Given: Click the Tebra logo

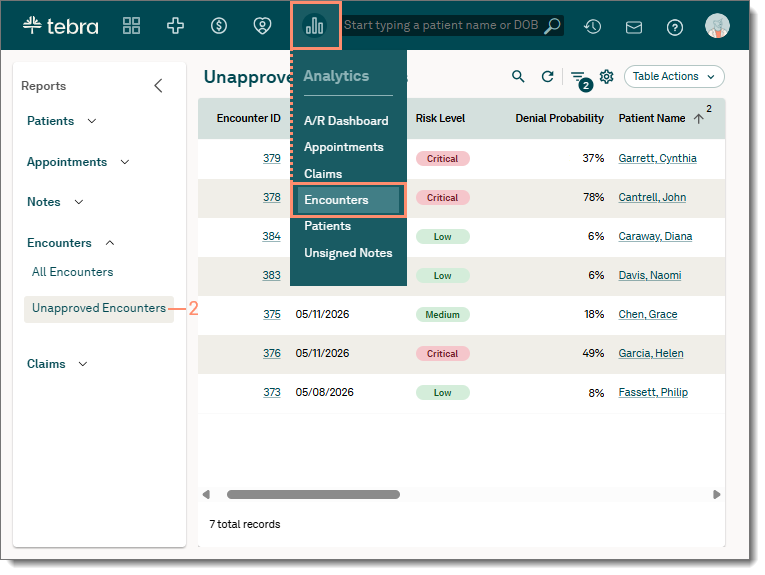Looking at the screenshot, I should [60, 25].
